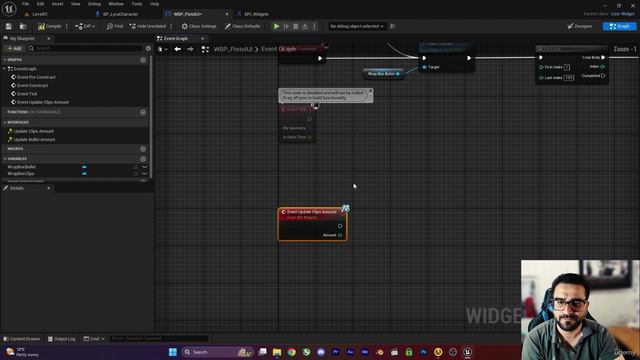Click the stop simulation button
The width and height of the screenshot is (640, 360).
tap(296, 26)
